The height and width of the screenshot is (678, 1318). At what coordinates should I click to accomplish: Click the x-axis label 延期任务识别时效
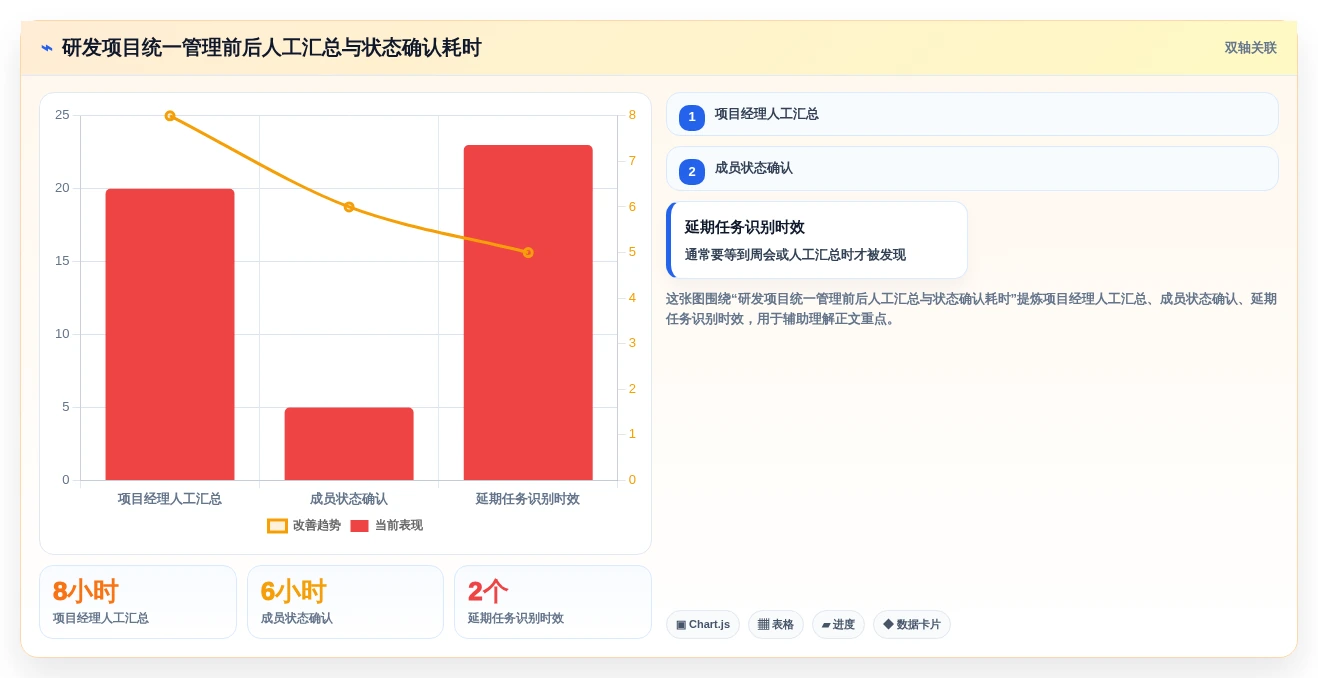tap(528, 499)
